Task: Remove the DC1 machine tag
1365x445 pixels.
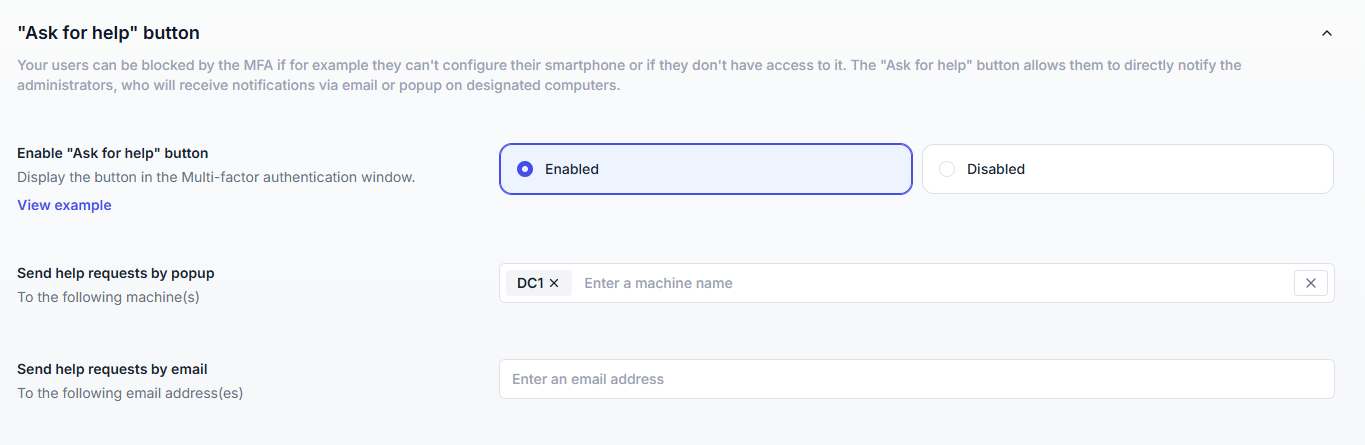Action: coord(554,283)
